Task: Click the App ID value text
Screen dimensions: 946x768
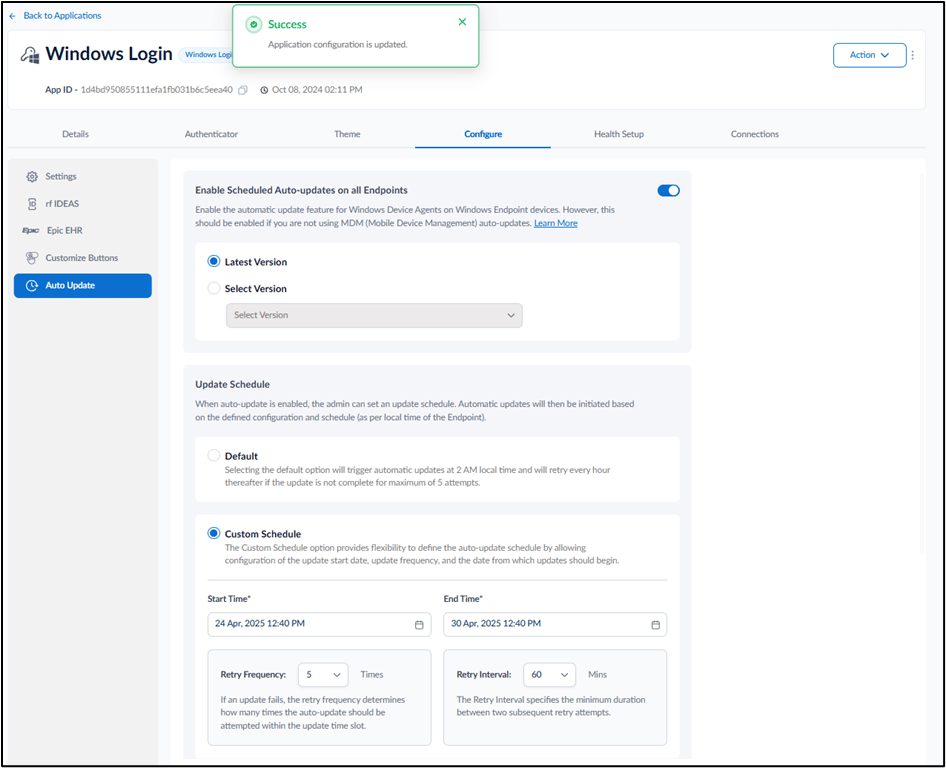Action: (x=156, y=90)
